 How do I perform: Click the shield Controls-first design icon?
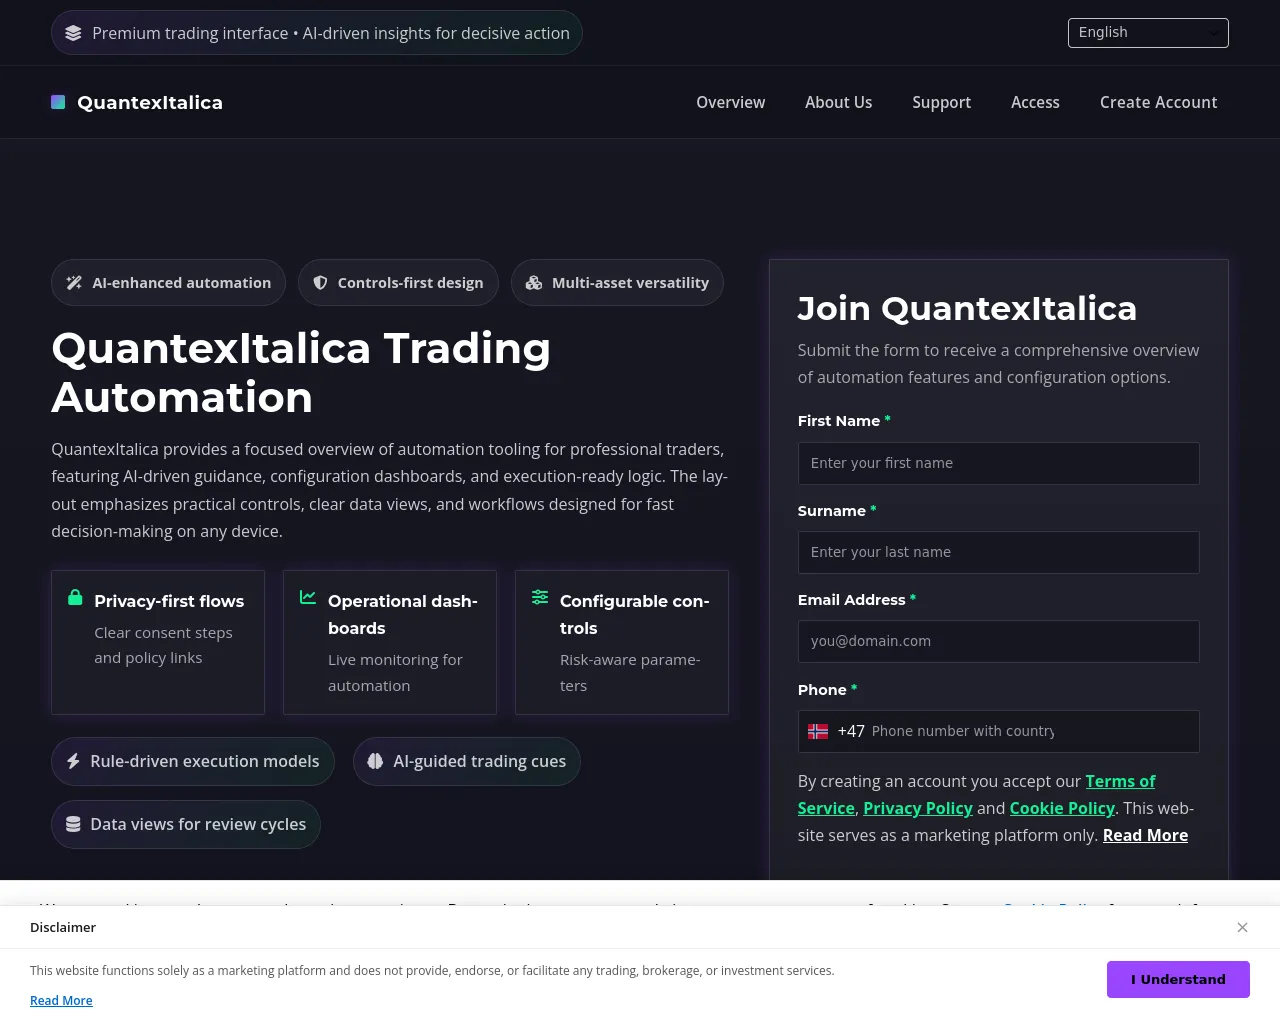pyautogui.click(x=320, y=283)
